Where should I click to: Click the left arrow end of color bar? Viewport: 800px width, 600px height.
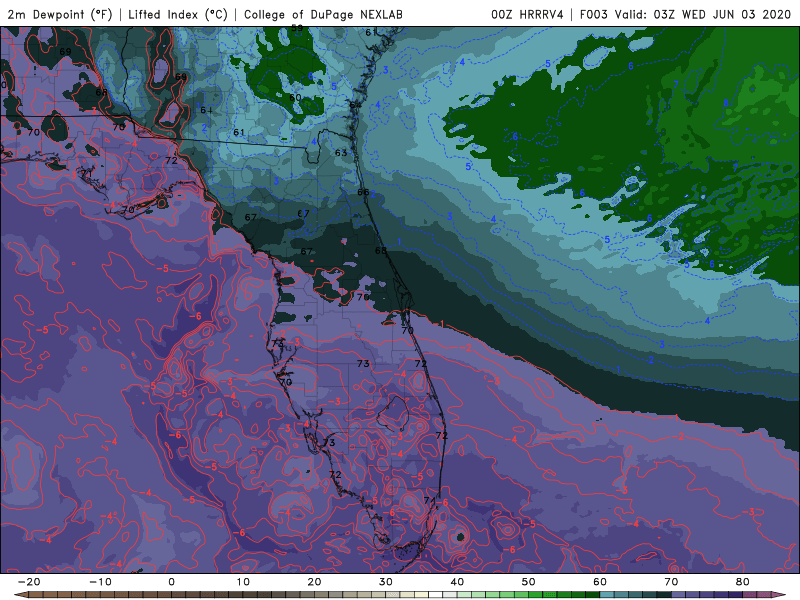pos(20,595)
